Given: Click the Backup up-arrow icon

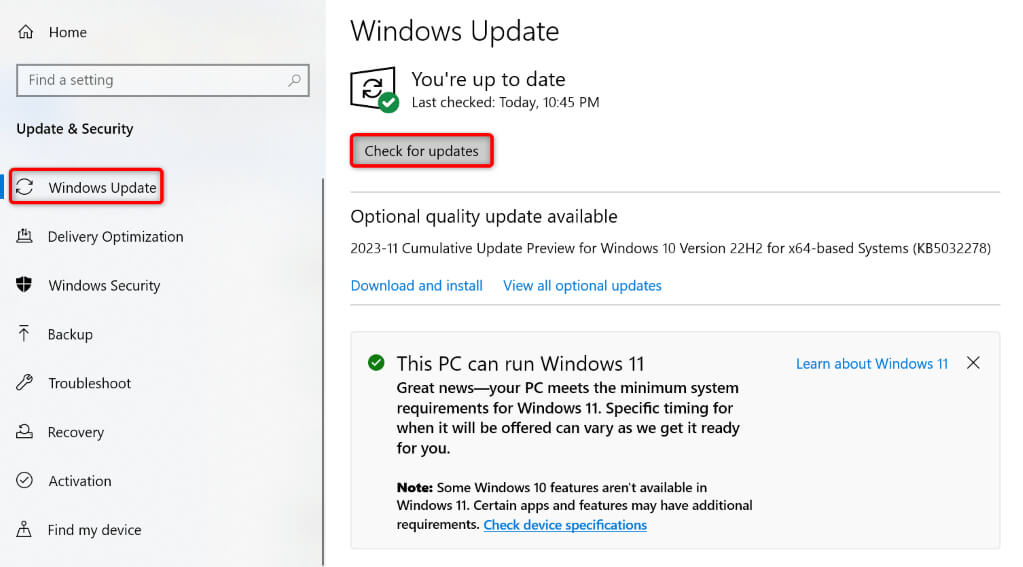Looking at the screenshot, I should coord(24,333).
